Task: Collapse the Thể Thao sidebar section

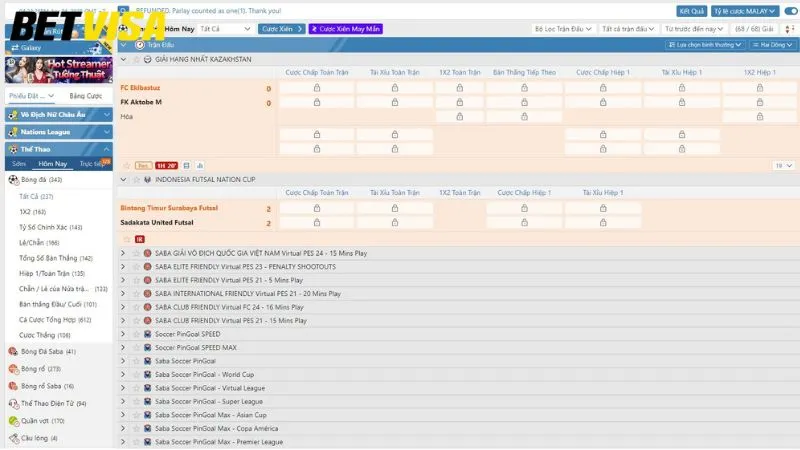Action: [x=106, y=149]
